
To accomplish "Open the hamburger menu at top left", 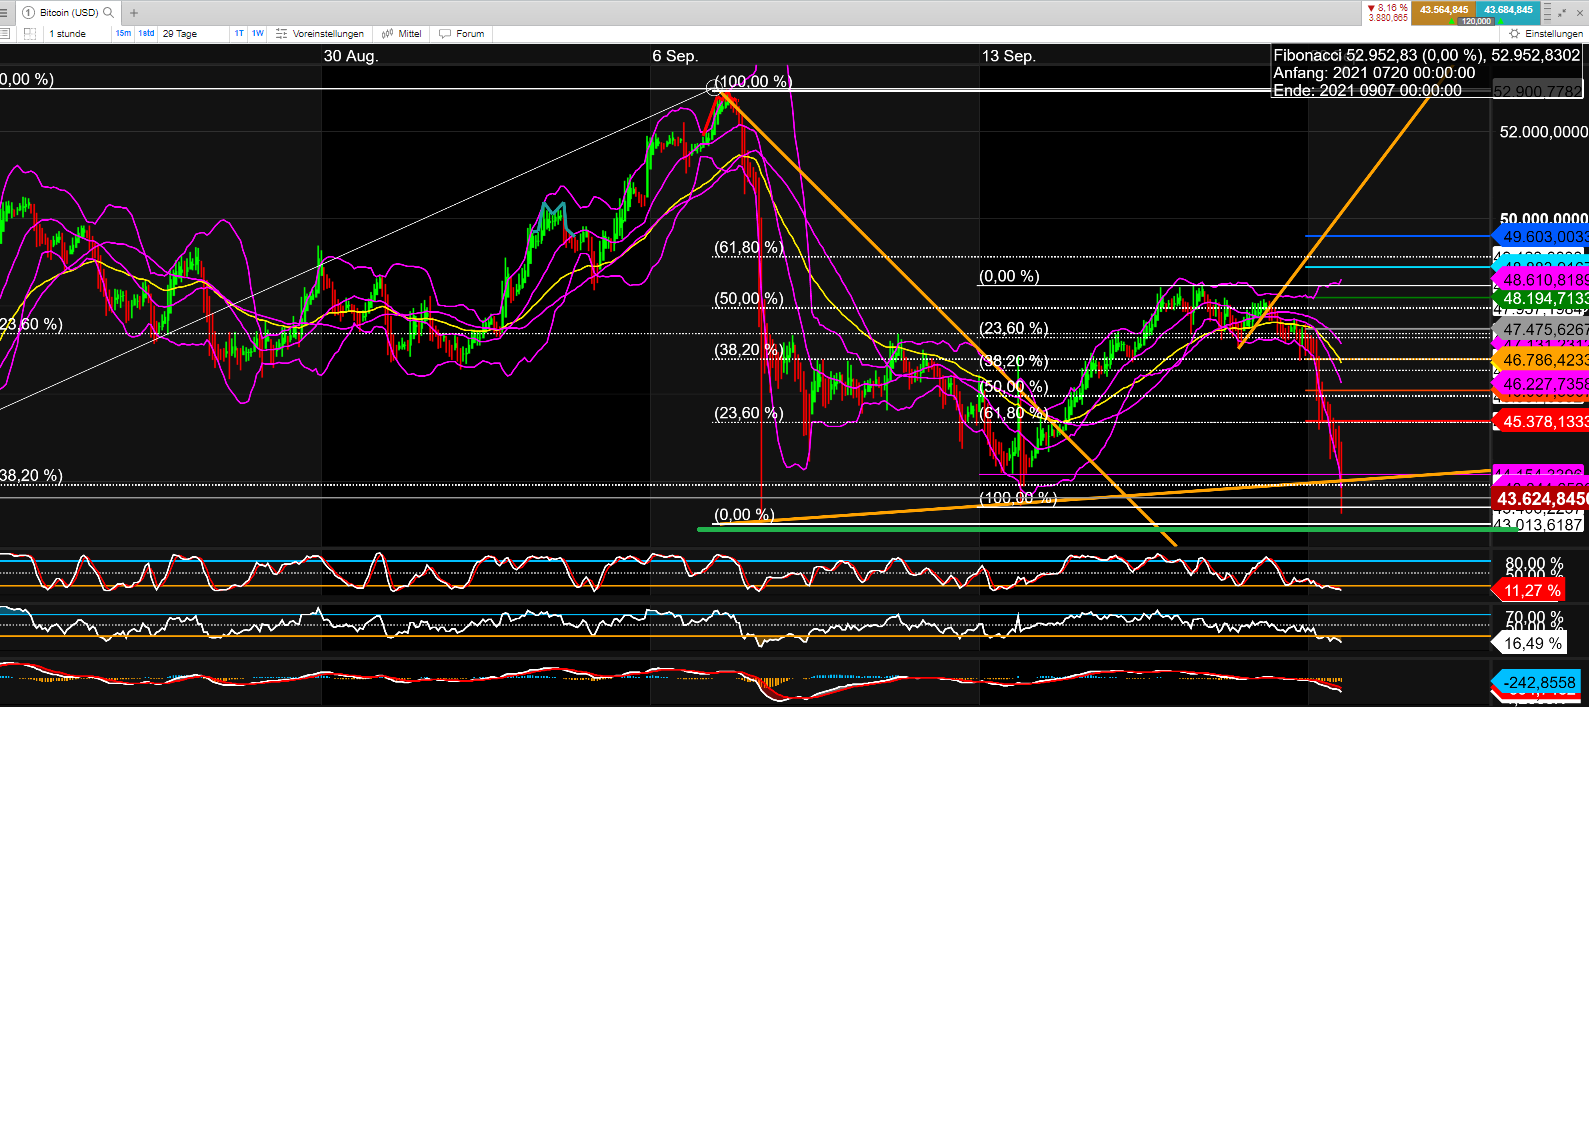I will [4, 13].
